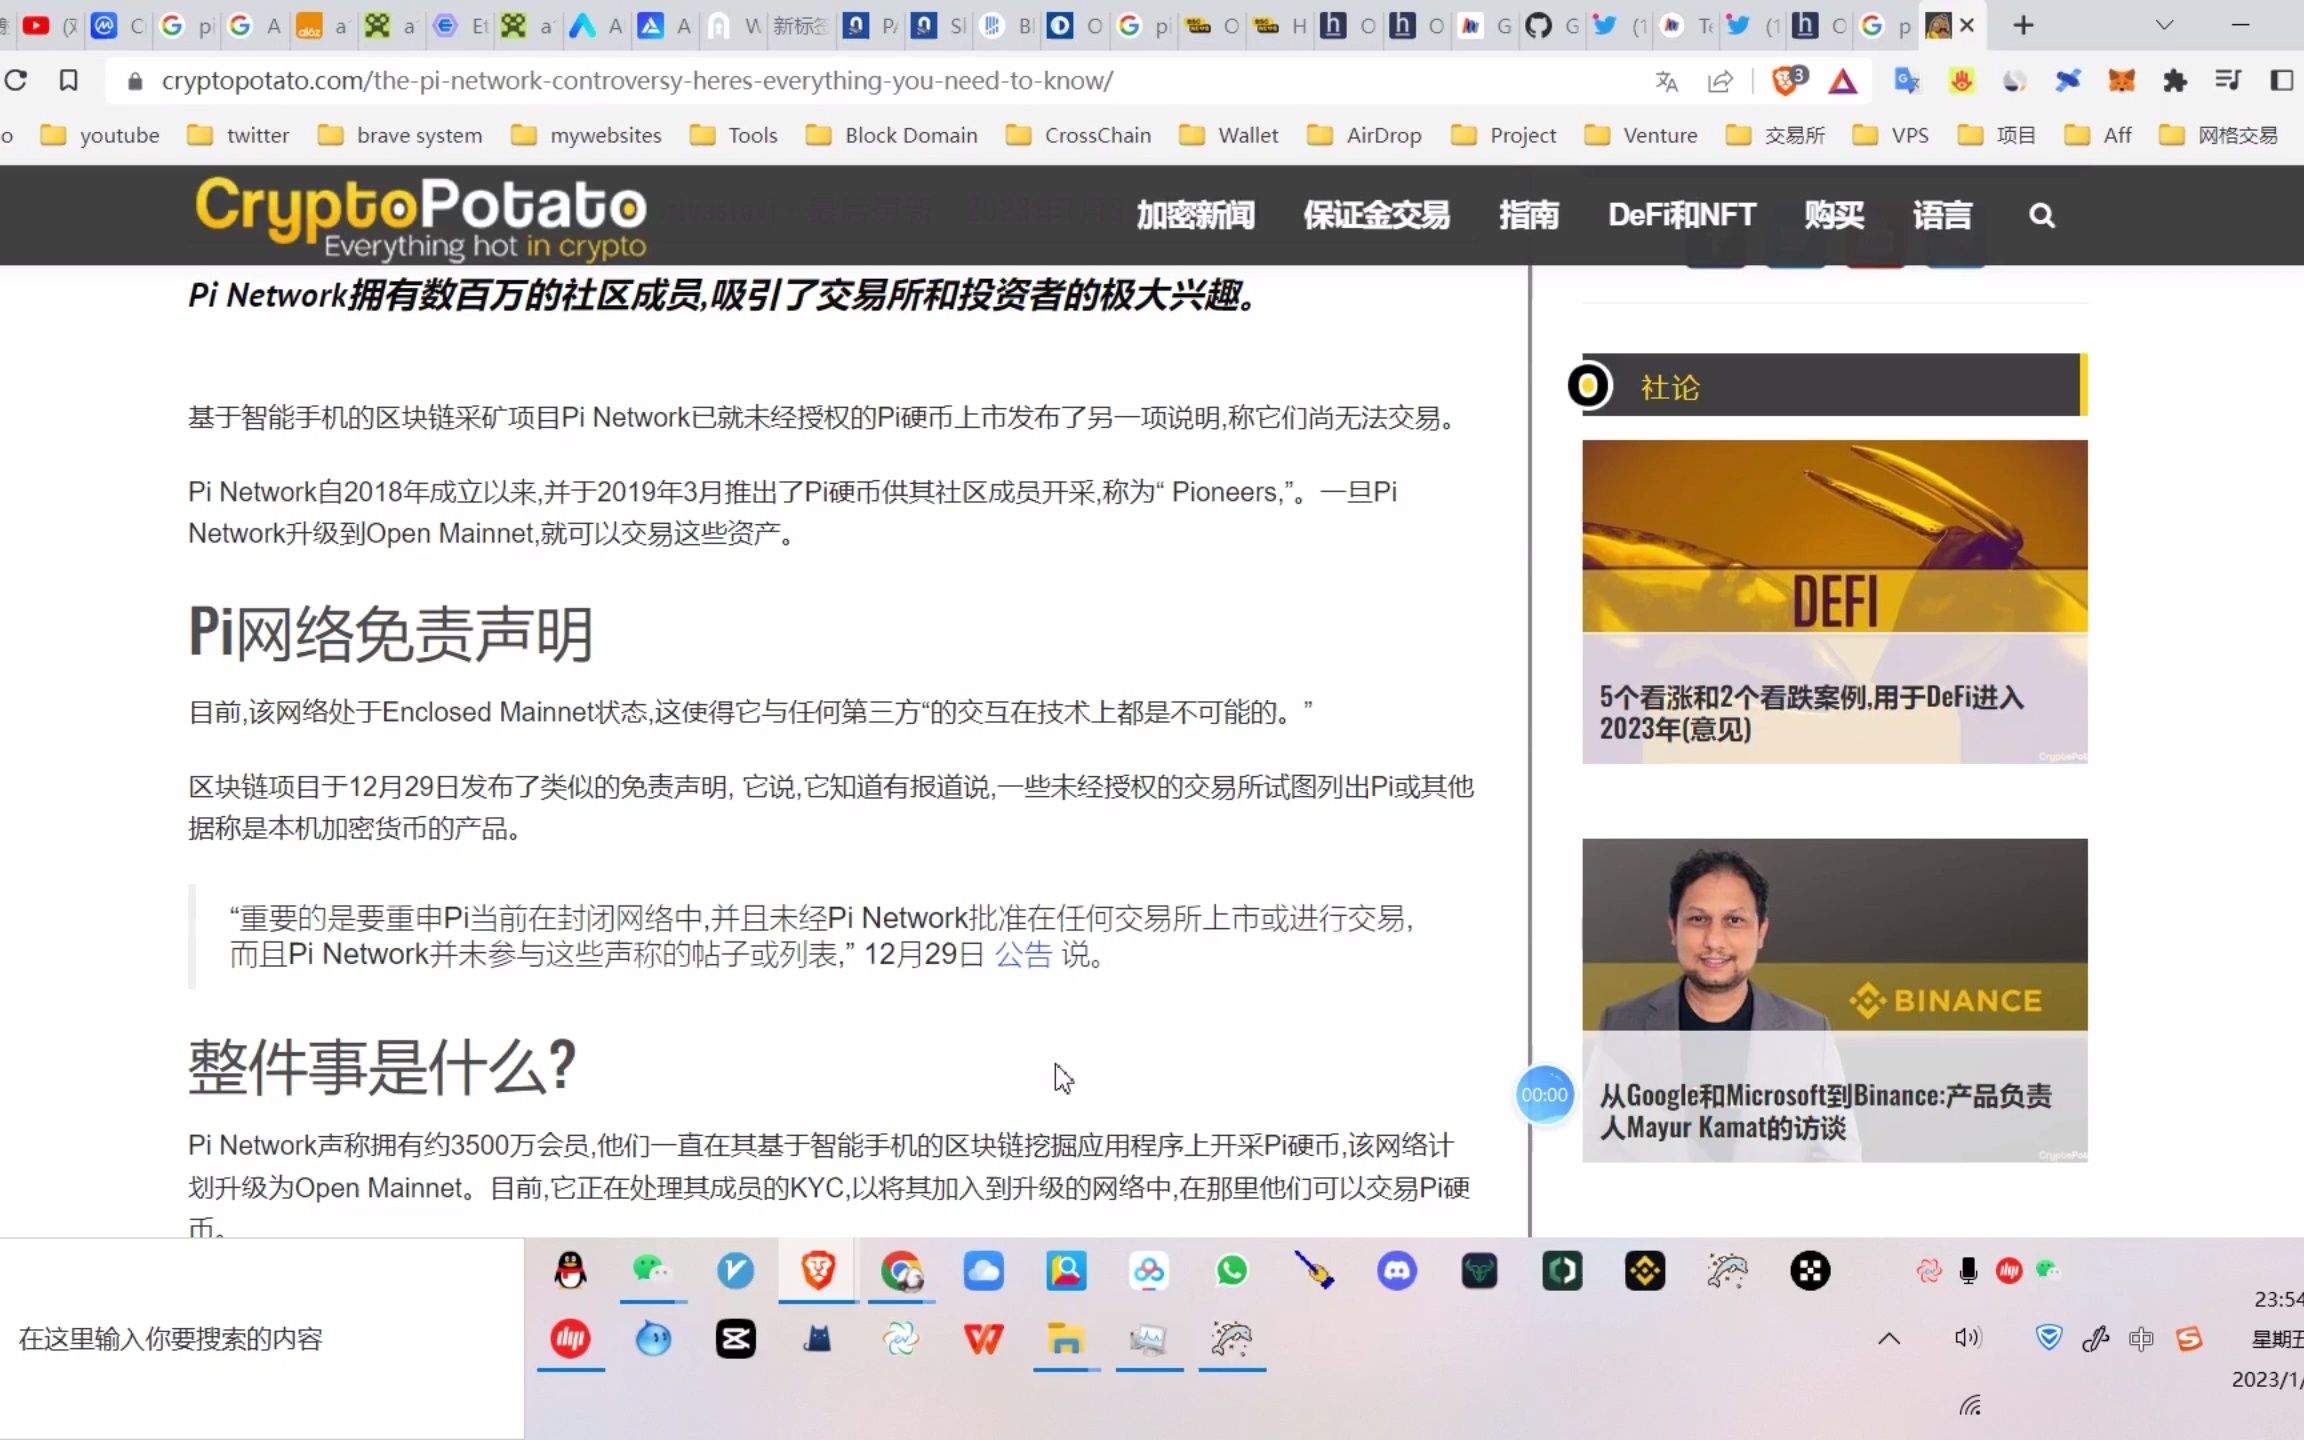Open WhatsApp icon in taskbar

(x=1232, y=1271)
